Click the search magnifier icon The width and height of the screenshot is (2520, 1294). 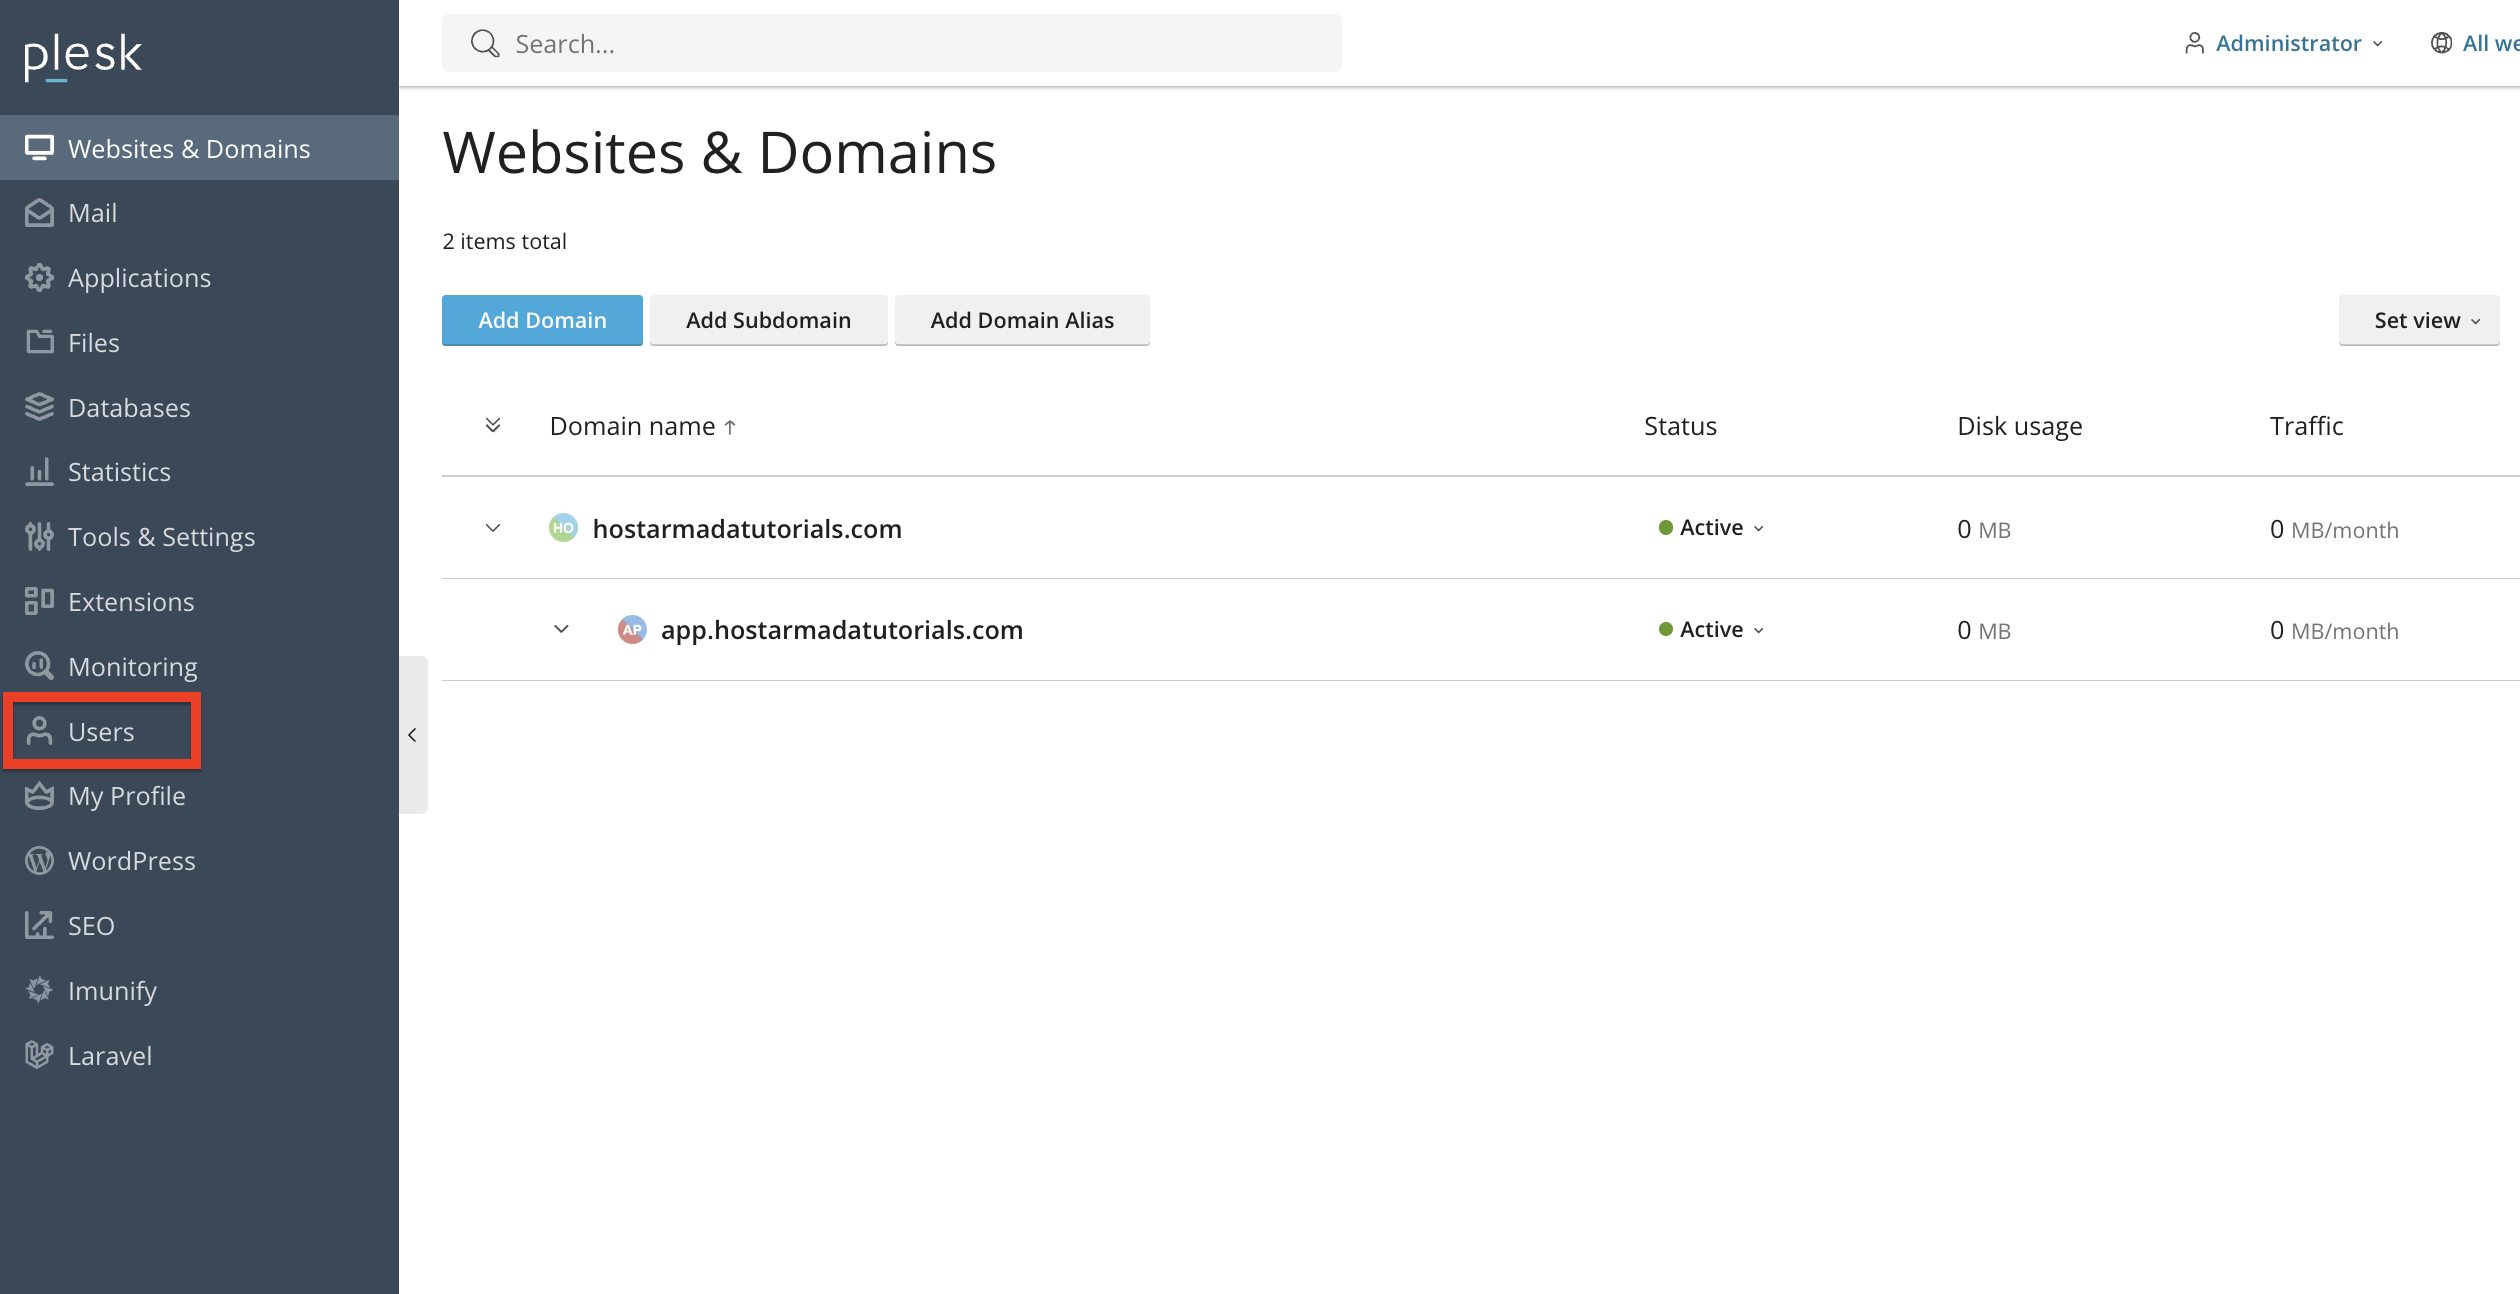click(485, 43)
